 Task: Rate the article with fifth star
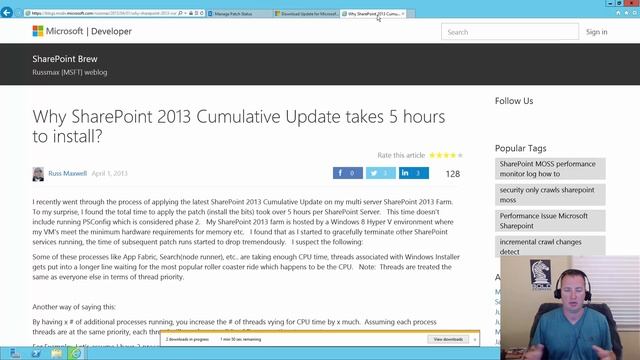point(460,155)
